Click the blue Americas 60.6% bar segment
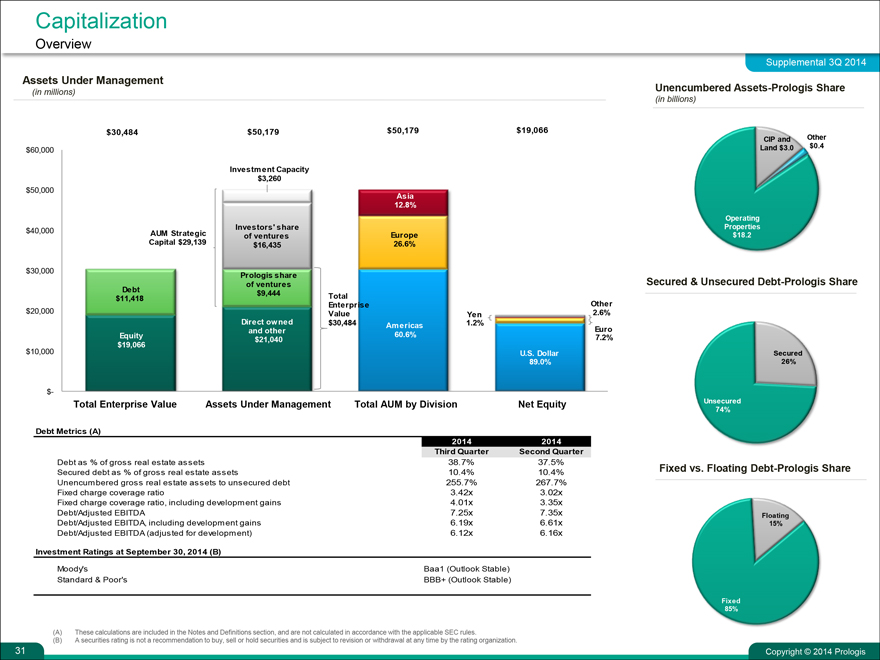The width and height of the screenshot is (880, 660). pos(405,330)
